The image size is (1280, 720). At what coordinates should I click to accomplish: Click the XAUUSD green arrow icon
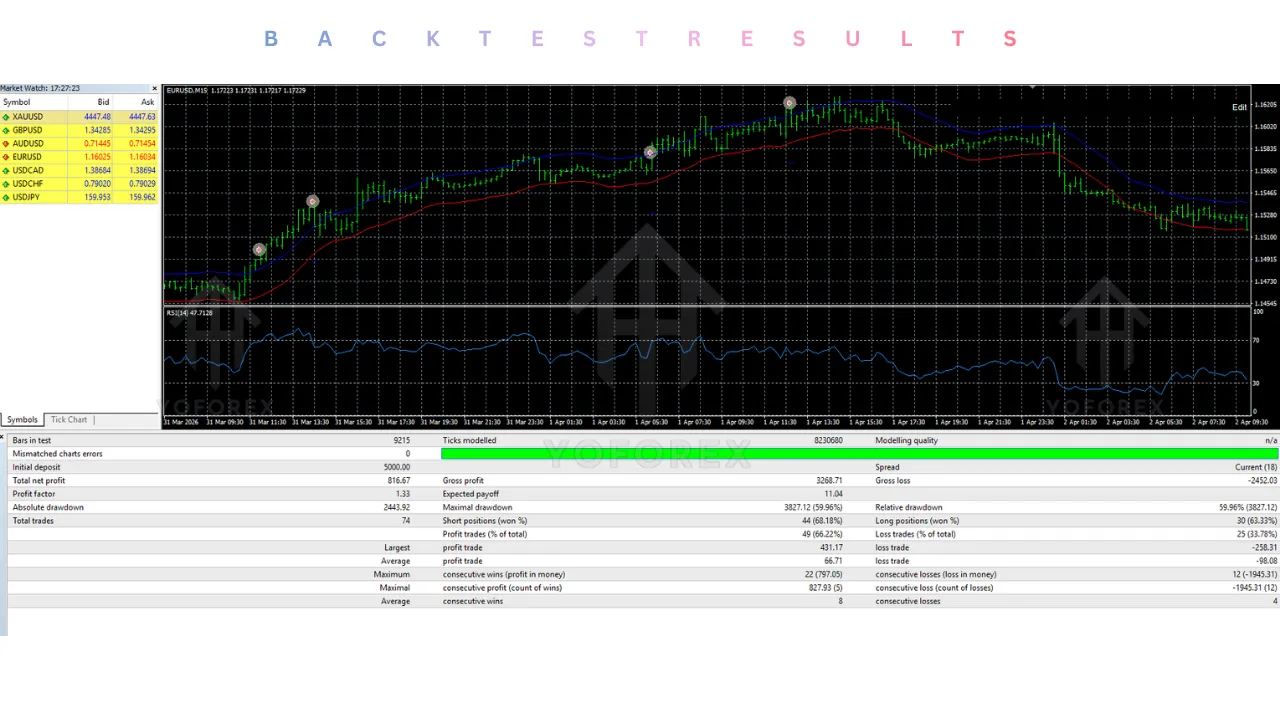[6, 117]
